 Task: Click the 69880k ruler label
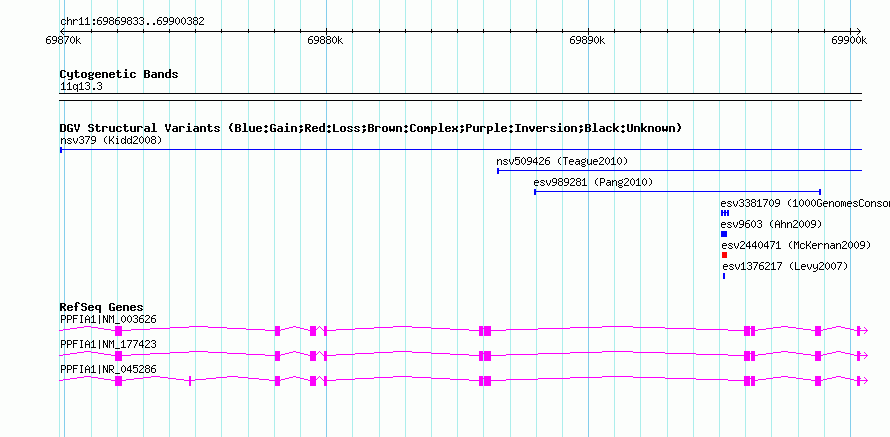click(x=325, y=40)
